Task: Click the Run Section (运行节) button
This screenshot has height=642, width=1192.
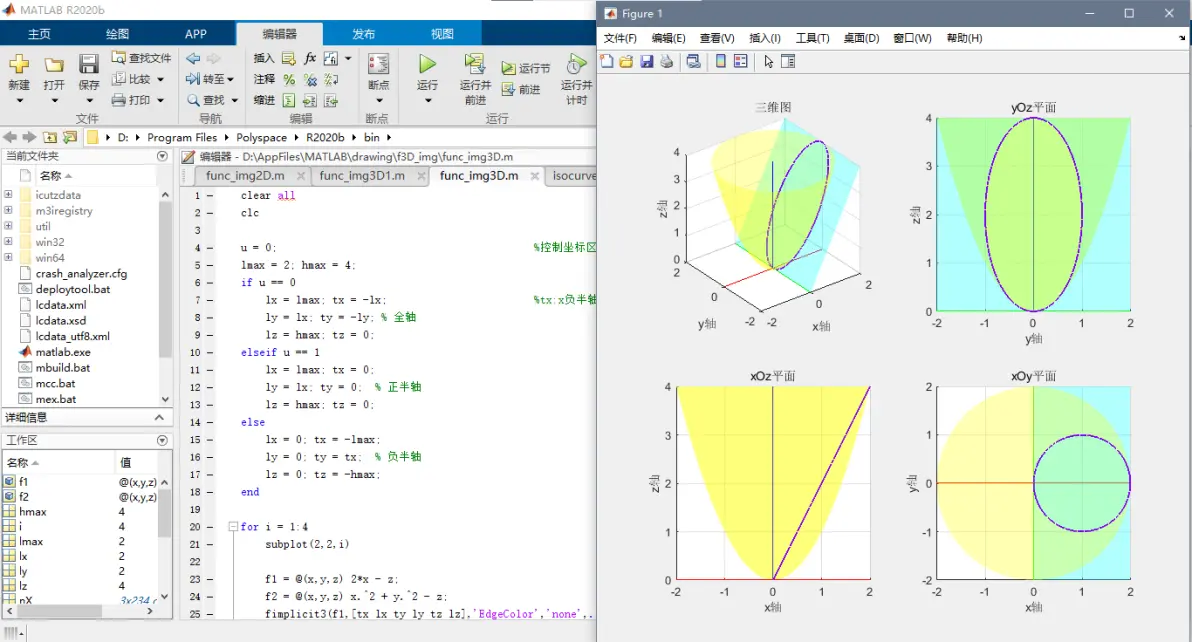Action: click(x=526, y=68)
